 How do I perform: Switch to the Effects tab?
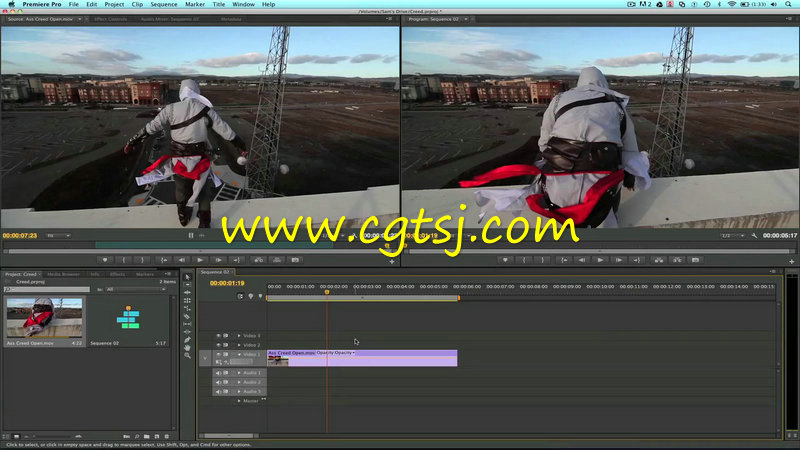117,274
